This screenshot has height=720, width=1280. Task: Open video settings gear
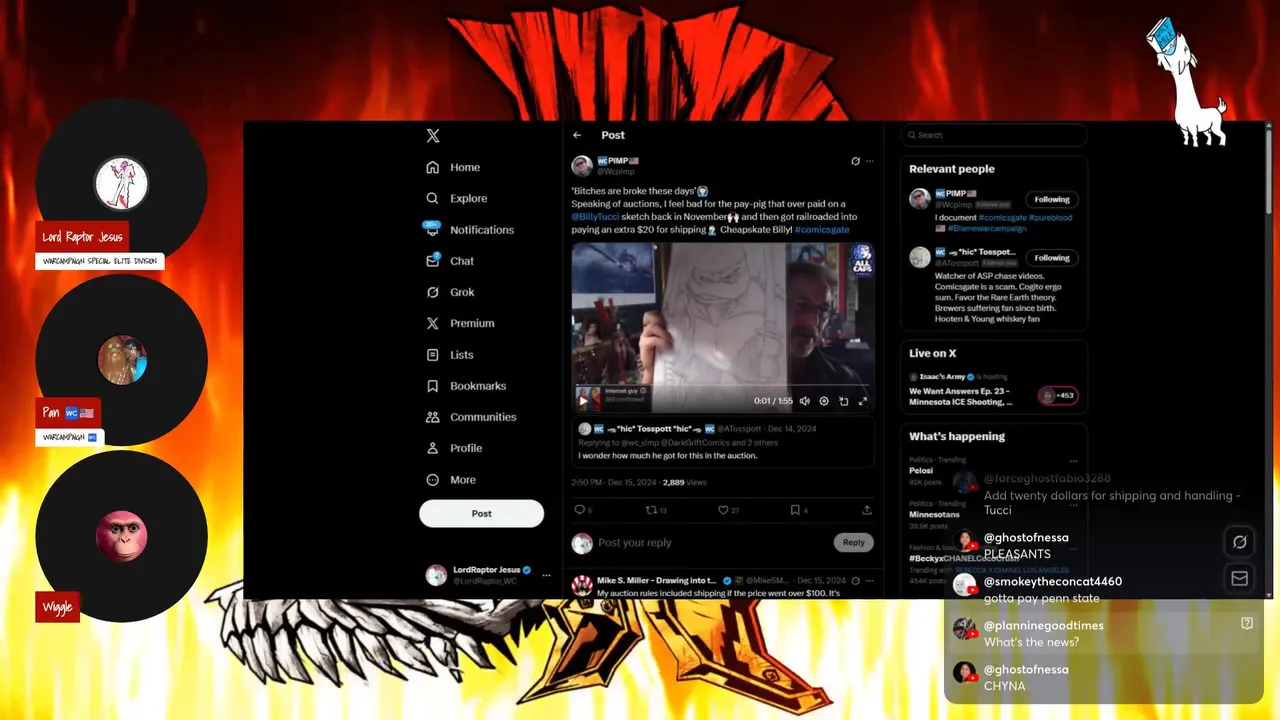click(x=824, y=401)
